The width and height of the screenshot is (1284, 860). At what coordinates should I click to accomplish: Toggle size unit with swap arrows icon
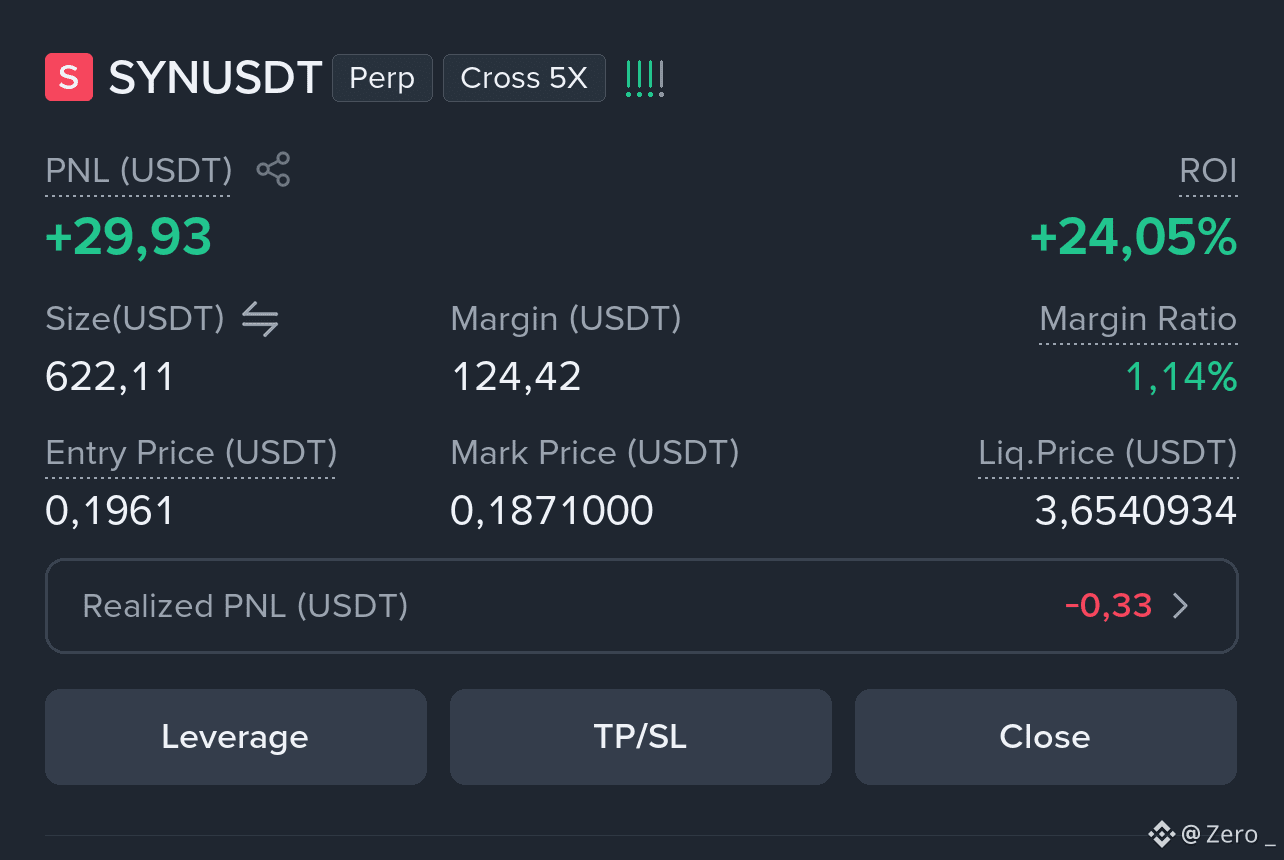(x=260, y=319)
